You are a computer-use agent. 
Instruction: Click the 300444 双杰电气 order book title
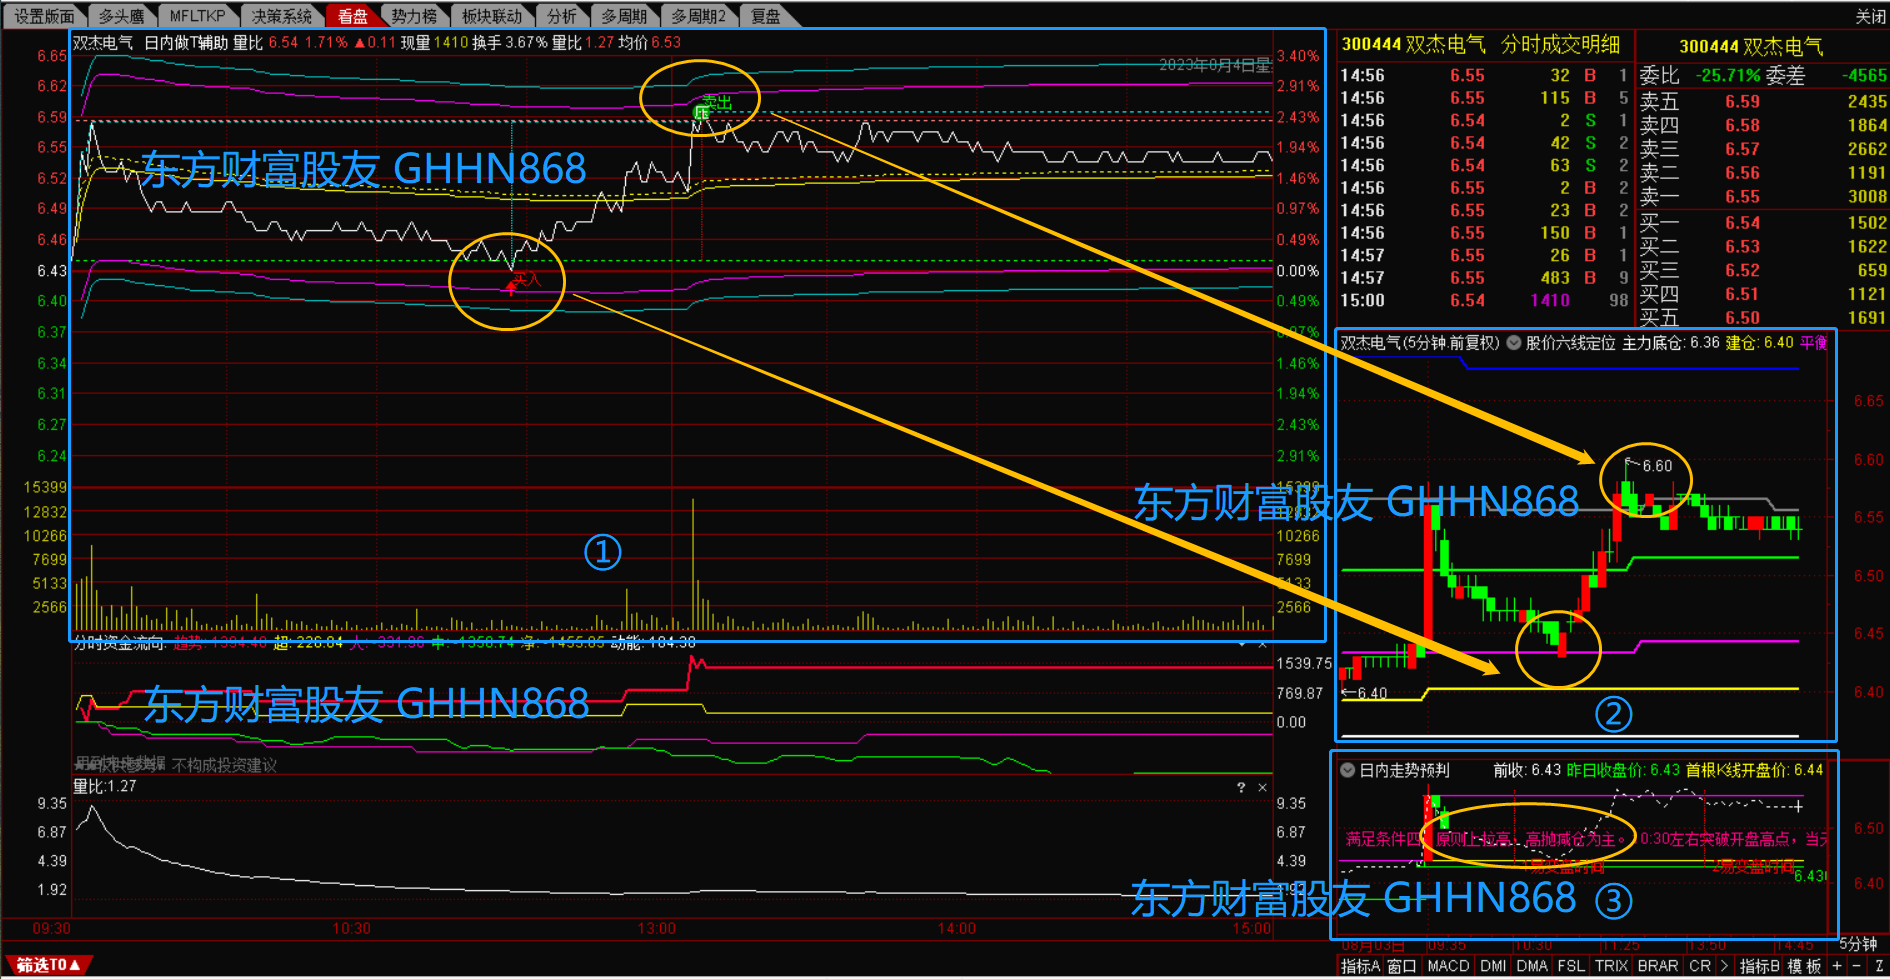tap(1750, 47)
